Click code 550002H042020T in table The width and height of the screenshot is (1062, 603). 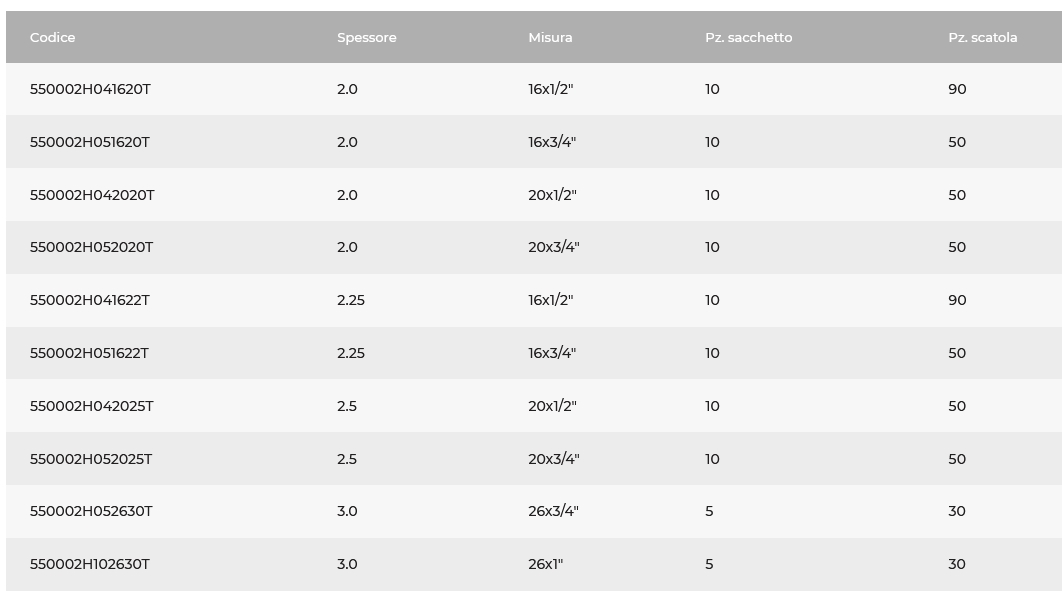click(x=92, y=195)
